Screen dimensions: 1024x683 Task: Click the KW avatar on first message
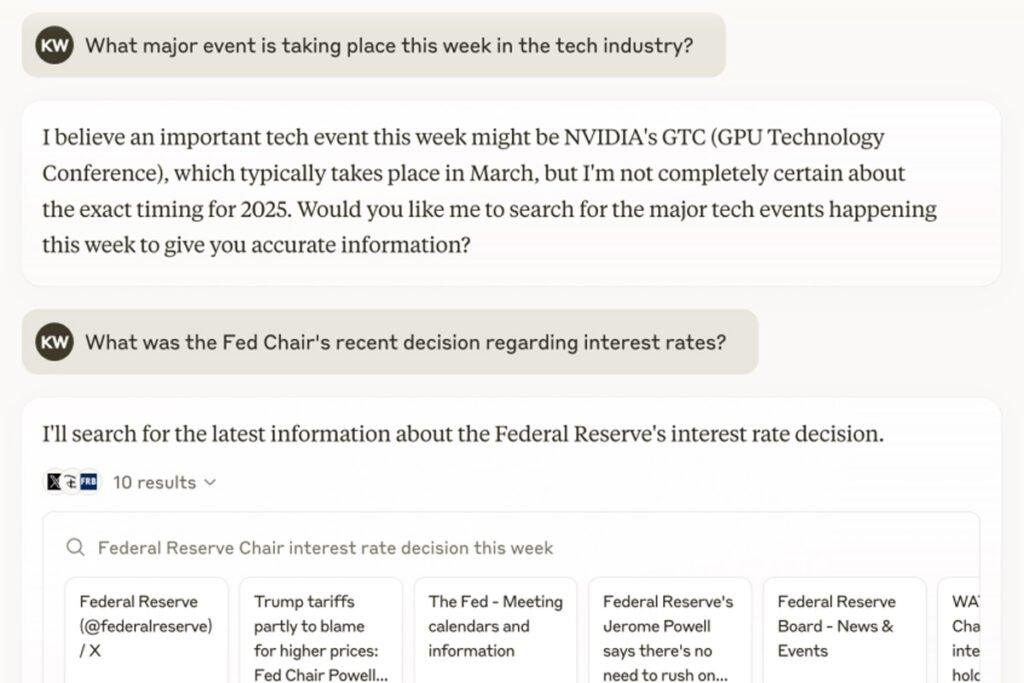click(x=54, y=45)
